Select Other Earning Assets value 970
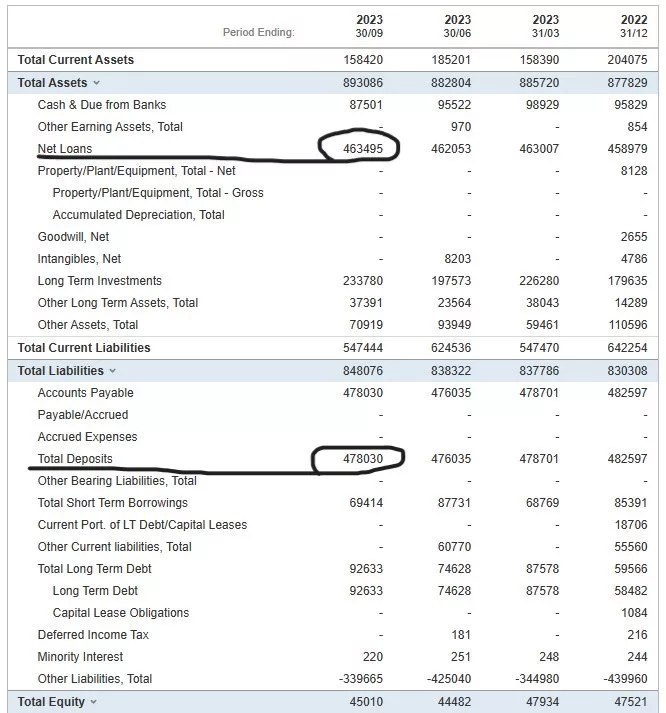Screen dimensions: 666x713 tap(461, 126)
